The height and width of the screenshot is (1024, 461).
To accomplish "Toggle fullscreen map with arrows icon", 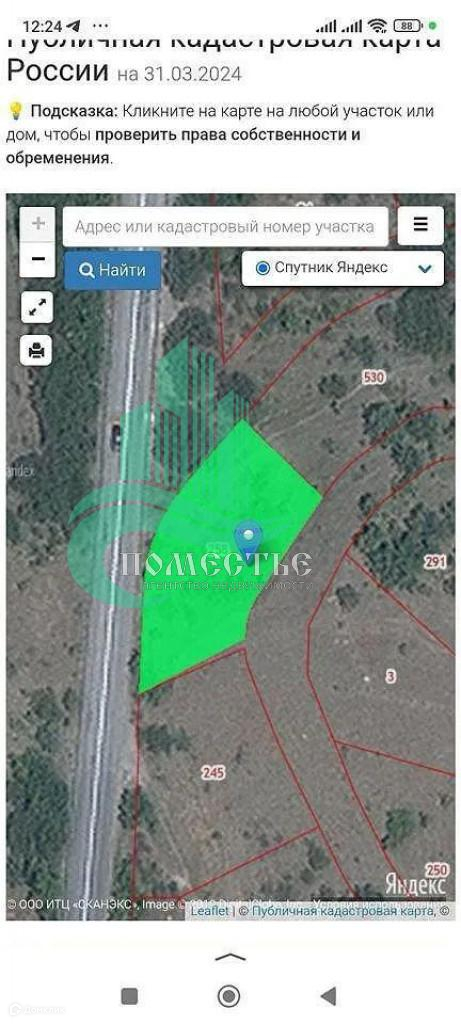I will point(37,307).
